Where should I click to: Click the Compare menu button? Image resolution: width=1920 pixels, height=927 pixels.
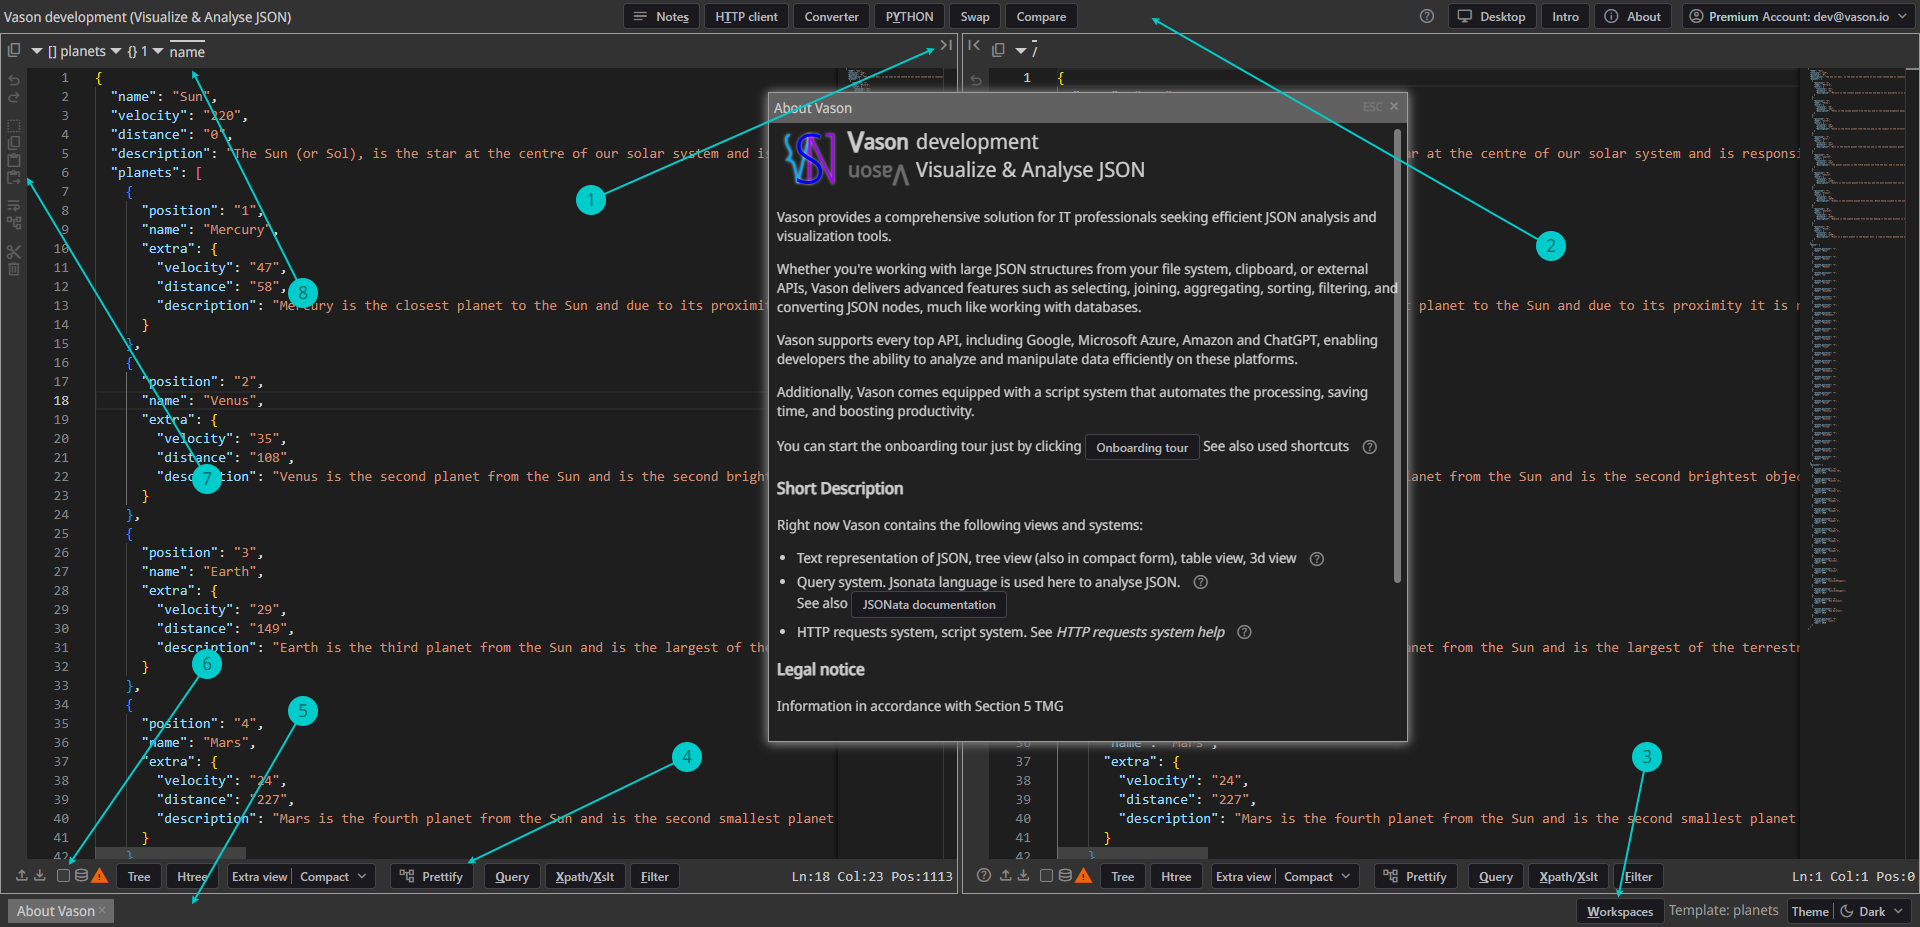[x=1041, y=16]
